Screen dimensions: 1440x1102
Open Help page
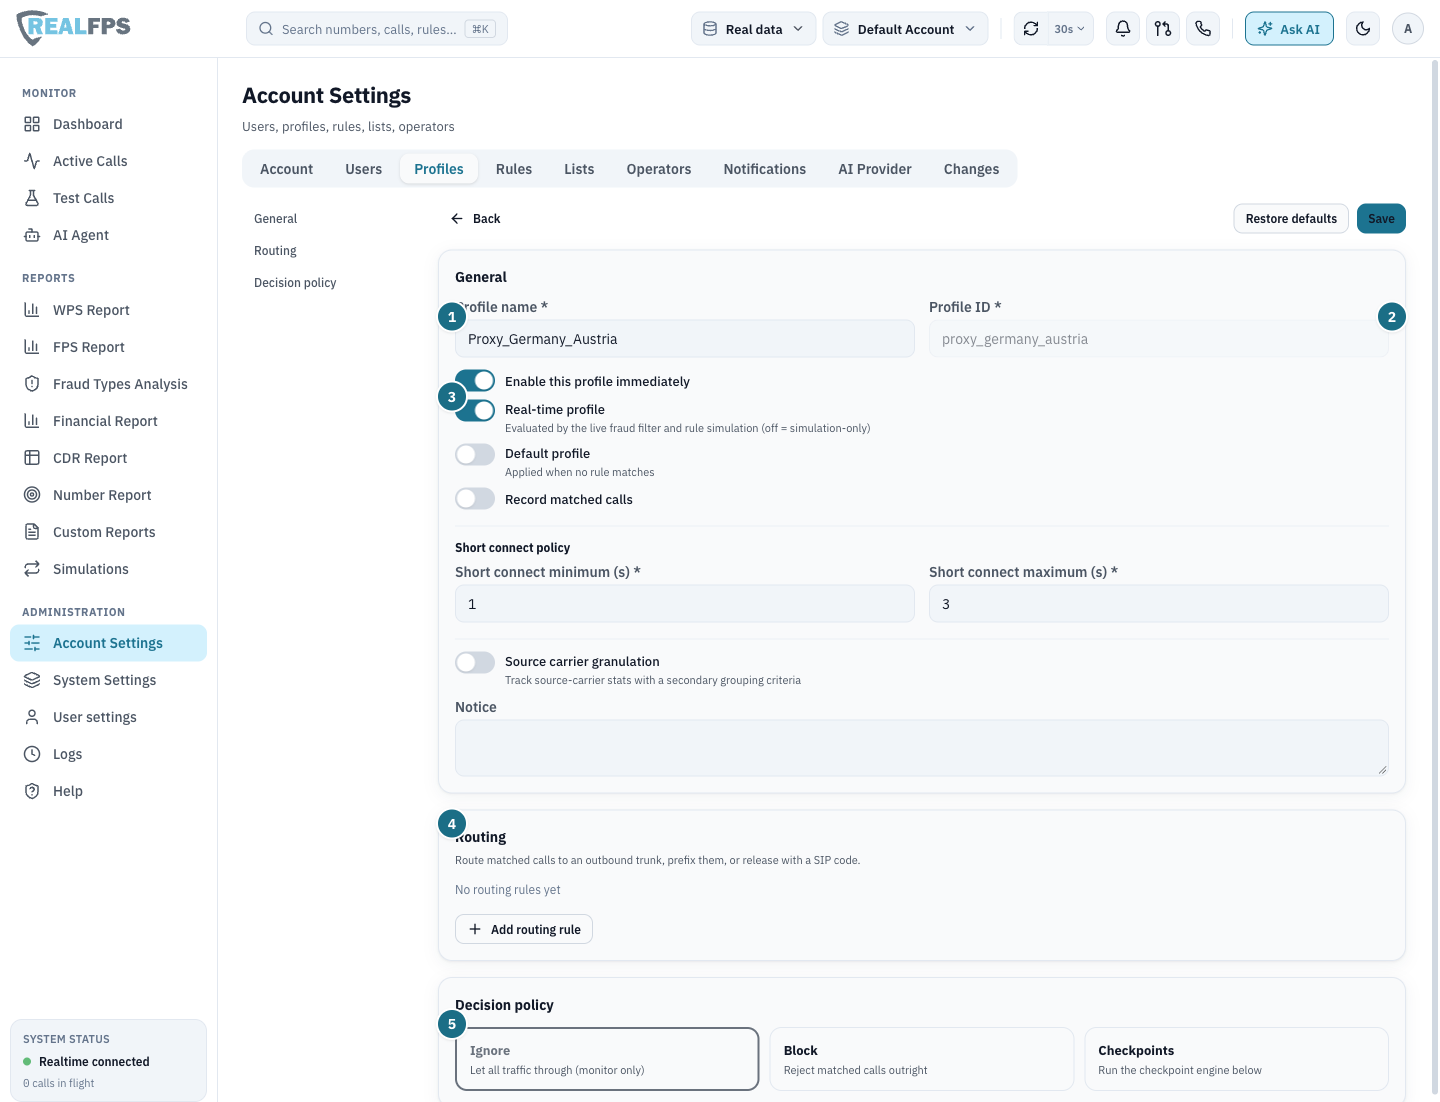click(108, 791)
